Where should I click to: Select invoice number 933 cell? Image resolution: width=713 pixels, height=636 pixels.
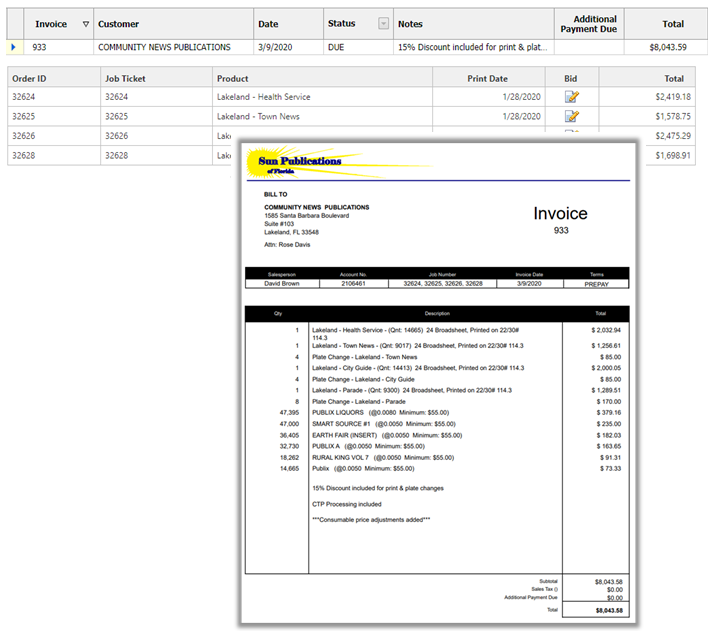[58, 47]
